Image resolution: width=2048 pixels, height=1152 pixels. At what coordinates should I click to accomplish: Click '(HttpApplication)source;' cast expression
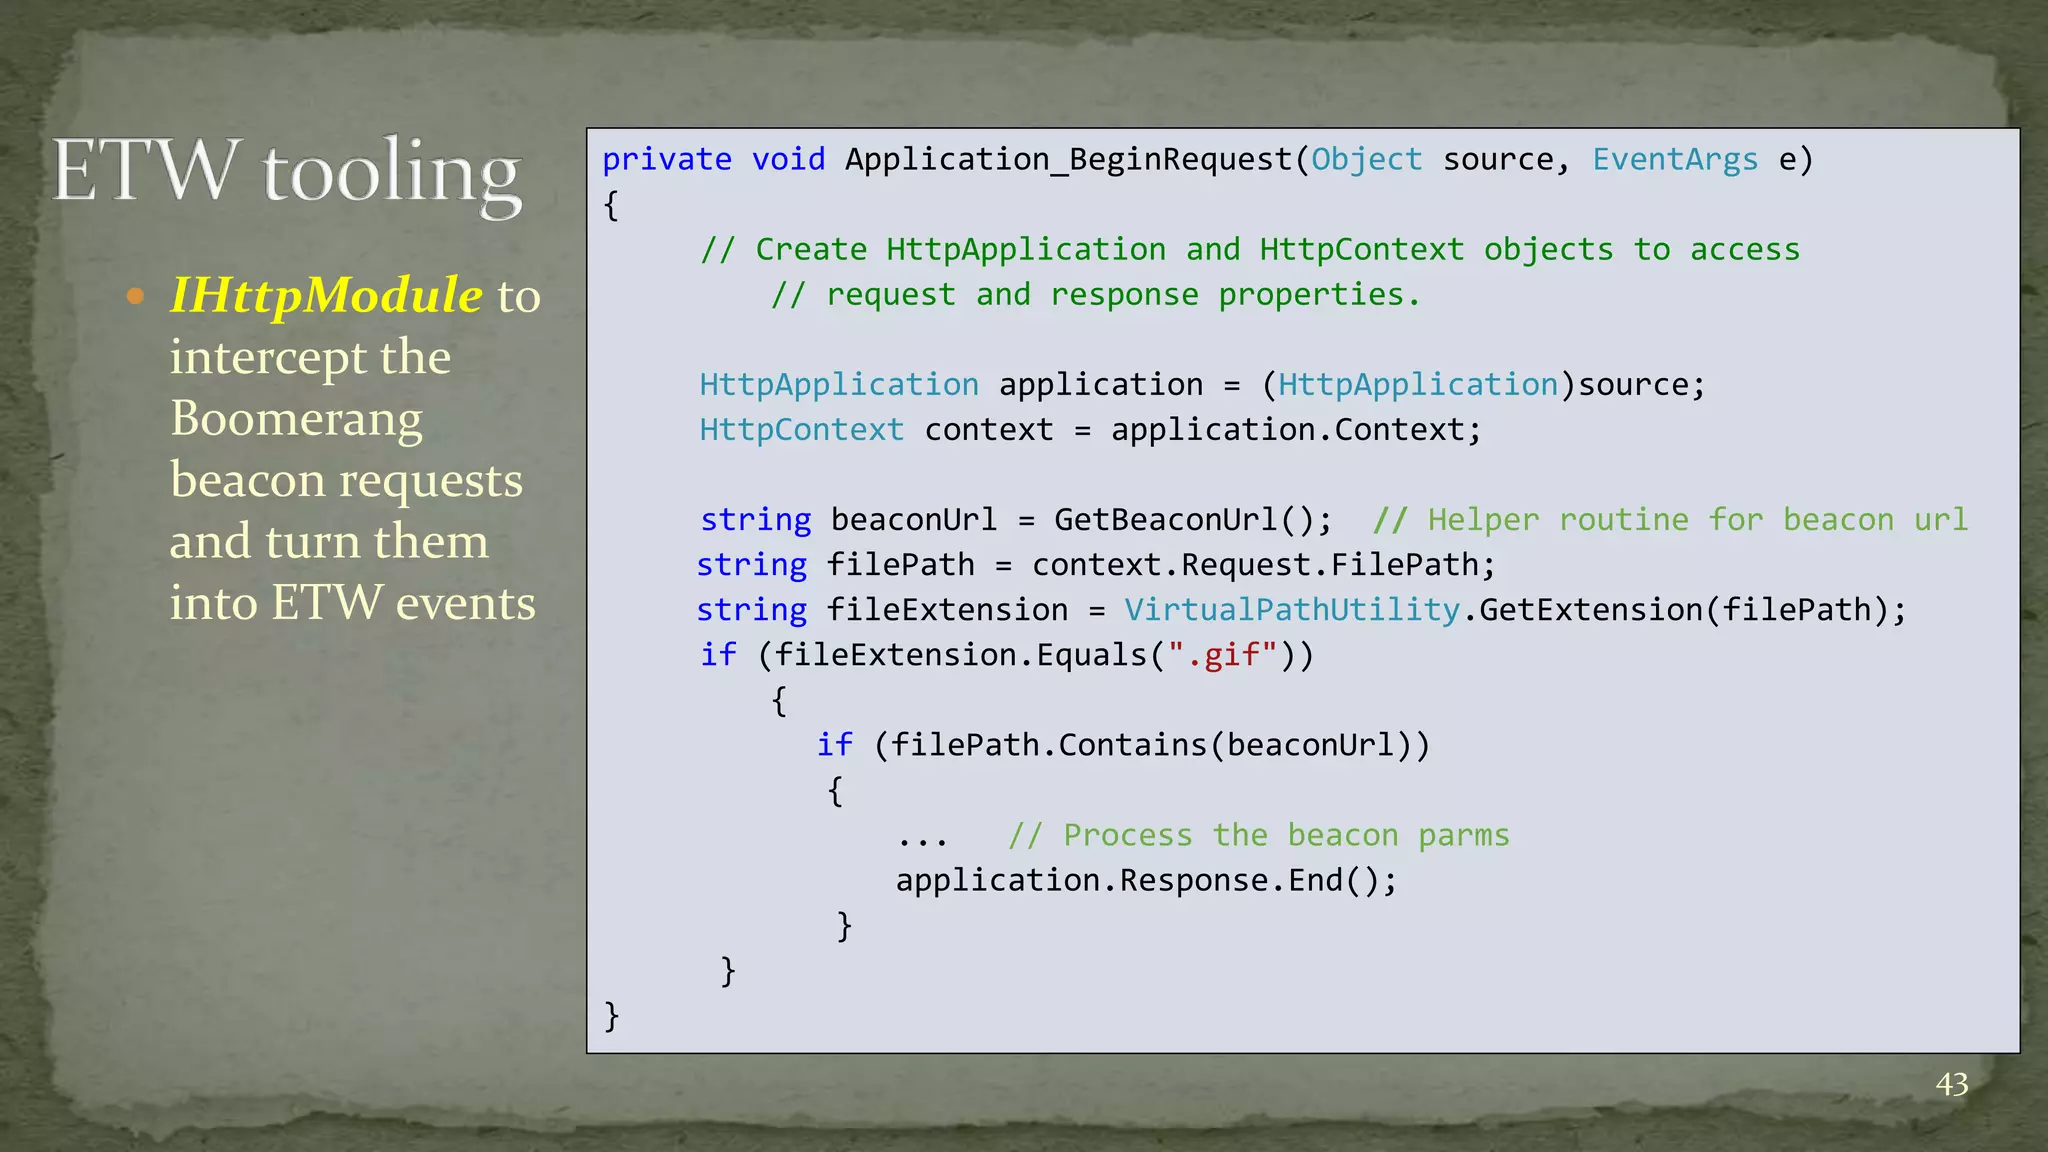click(x=1483, y=385)
